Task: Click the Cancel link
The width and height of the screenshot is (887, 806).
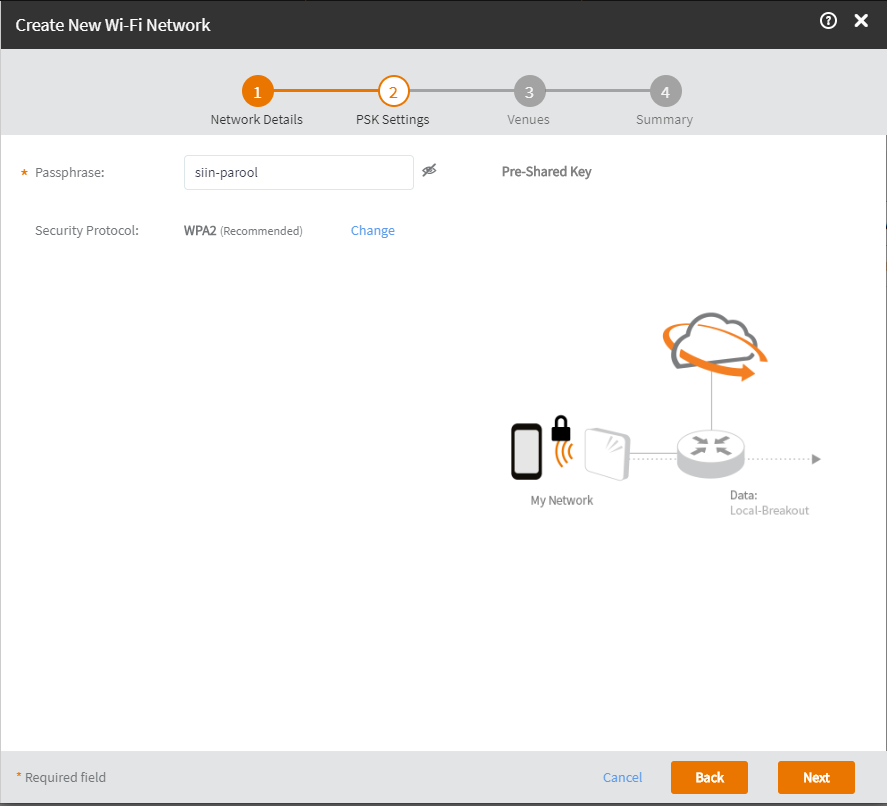Action: click(622, 778)
